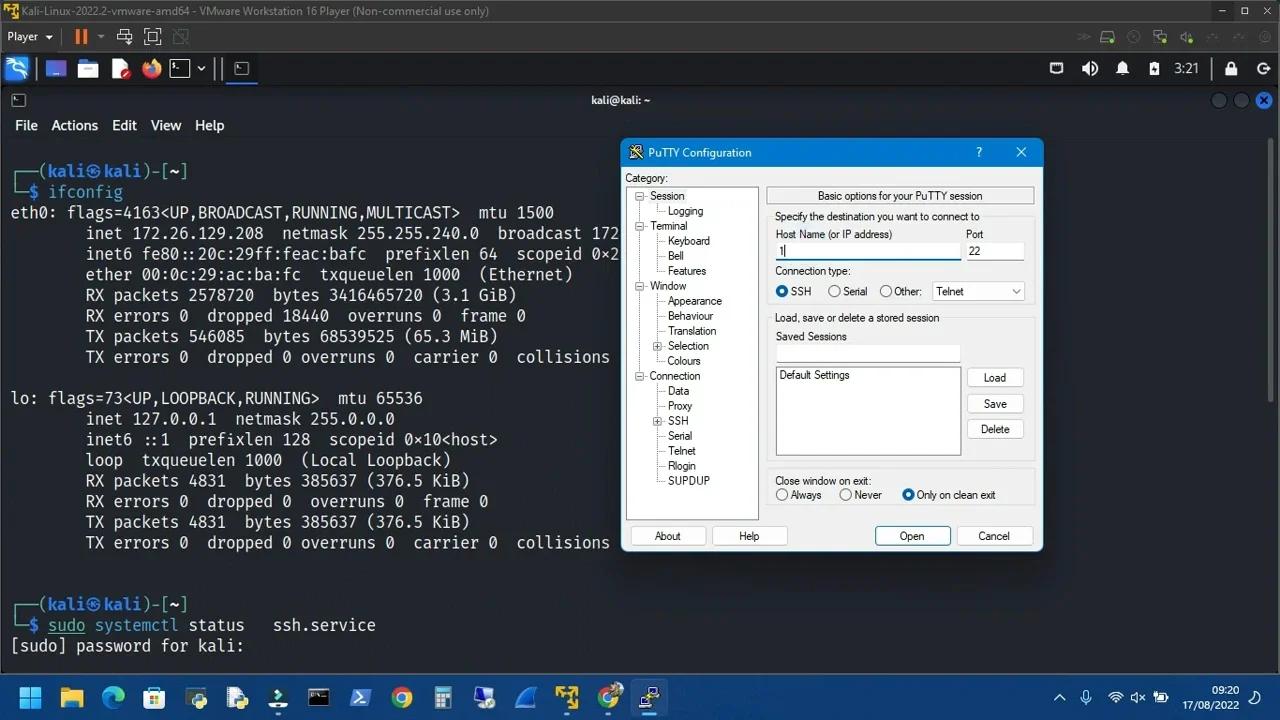Open the Player dropdown menu
1280x720 pixels.
[30, 37]
